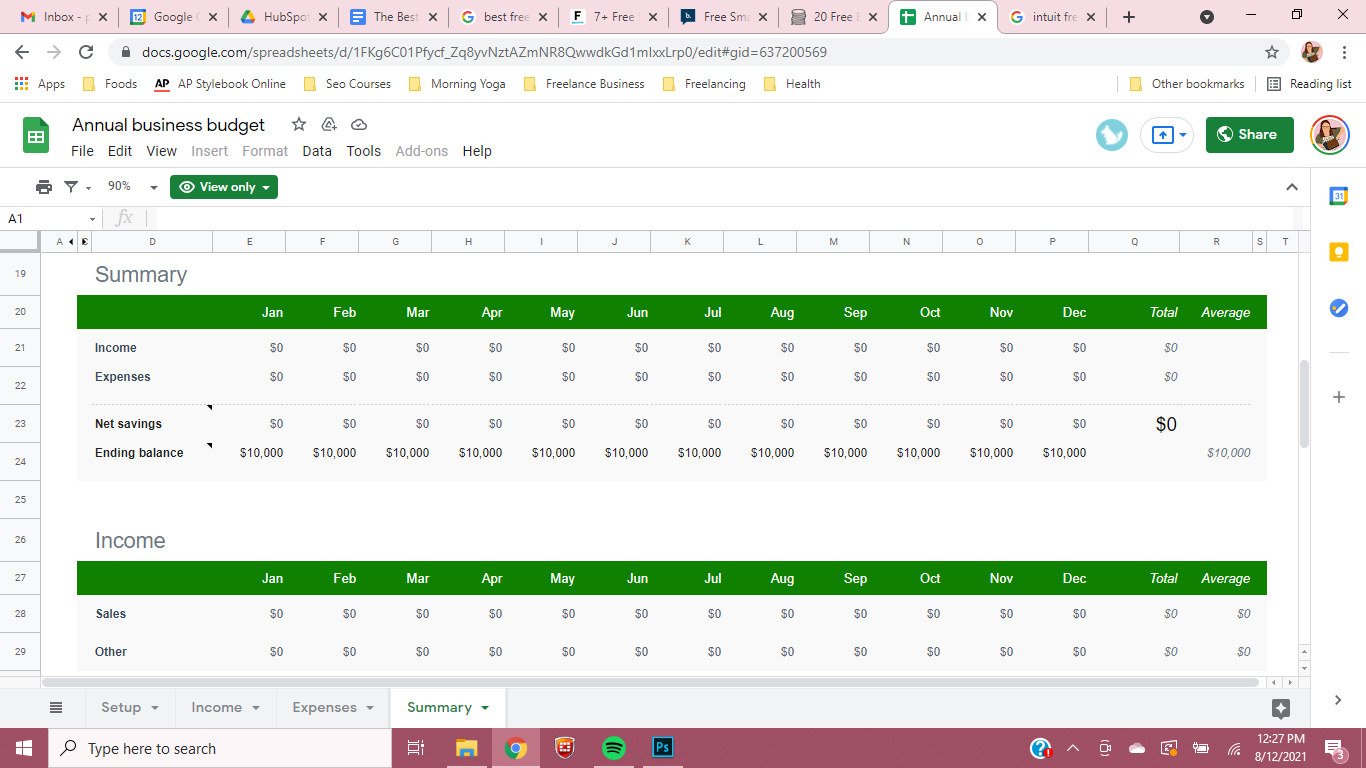The height and width of the screenshot is (768, 1366).
Task: Select column header E
Action: (249, 242)
